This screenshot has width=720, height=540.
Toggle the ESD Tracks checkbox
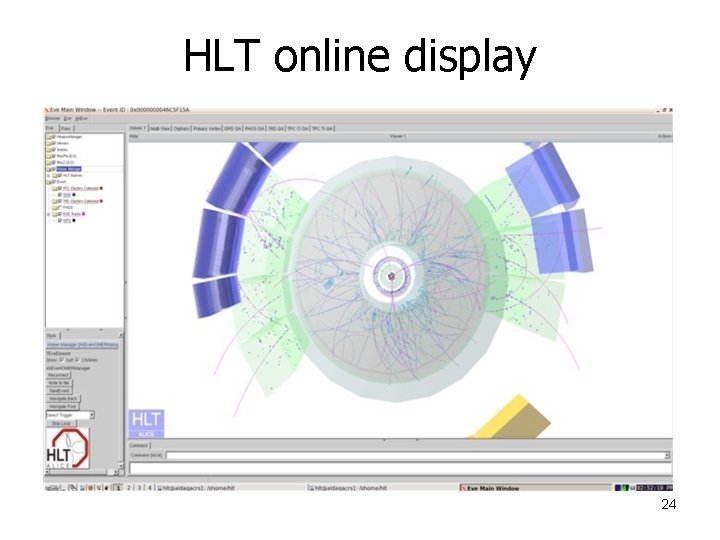click(x=60, y=214)
